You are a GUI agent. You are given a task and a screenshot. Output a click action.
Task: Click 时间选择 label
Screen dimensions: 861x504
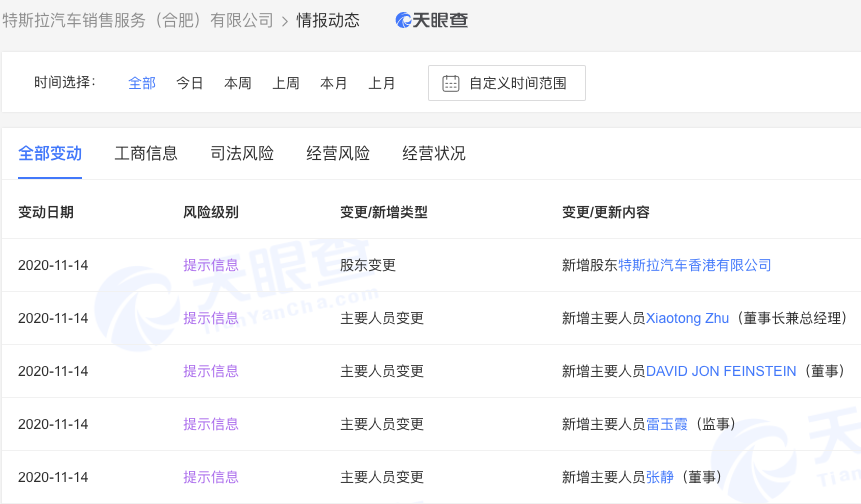coord(65,82)
